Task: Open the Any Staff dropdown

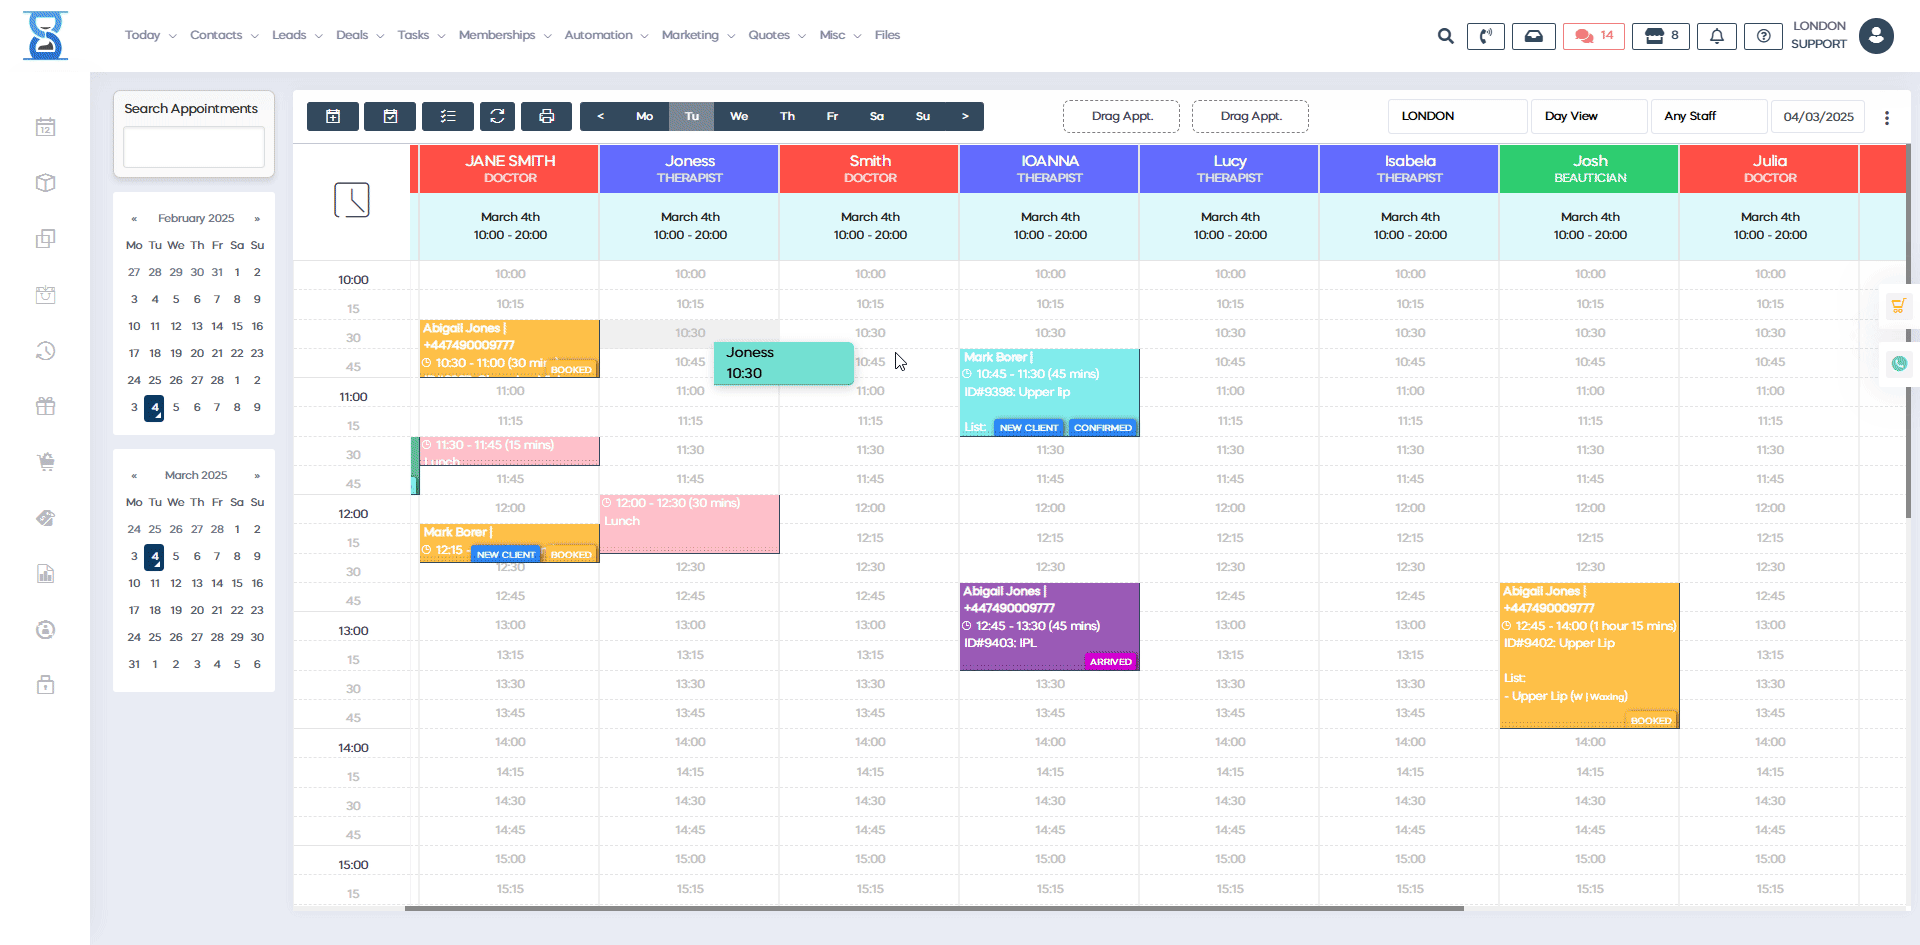Action: [1708, 116]
